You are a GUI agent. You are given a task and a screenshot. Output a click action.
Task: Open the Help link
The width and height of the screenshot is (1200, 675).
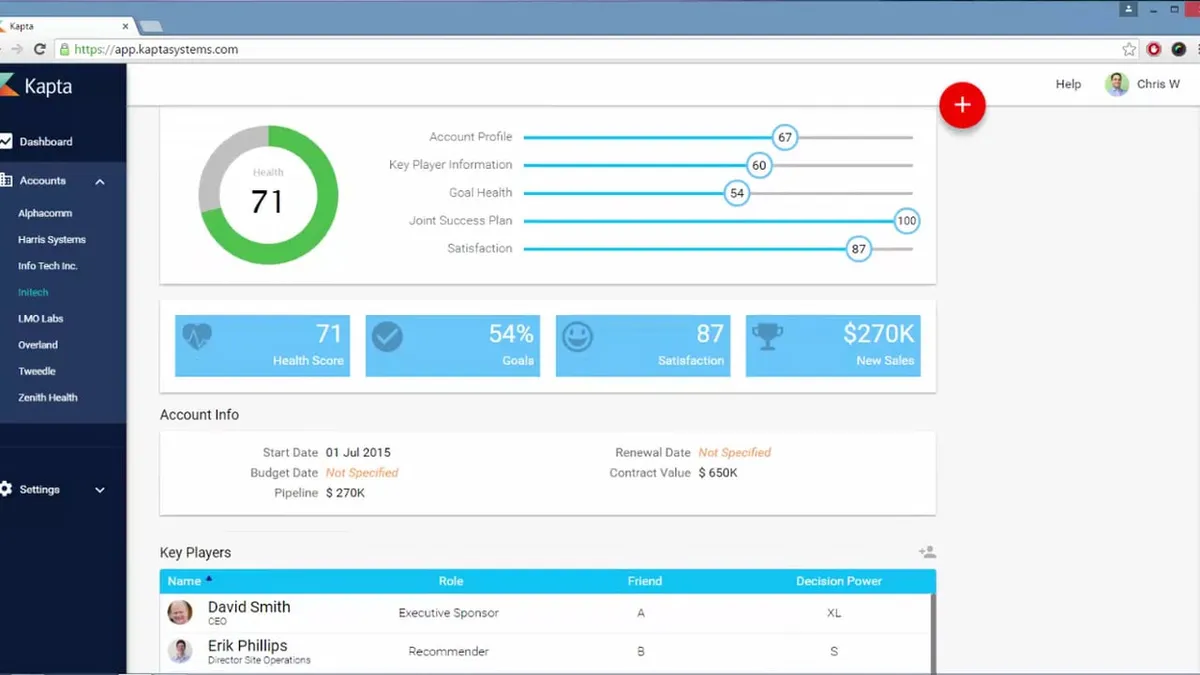point(1068,84)
